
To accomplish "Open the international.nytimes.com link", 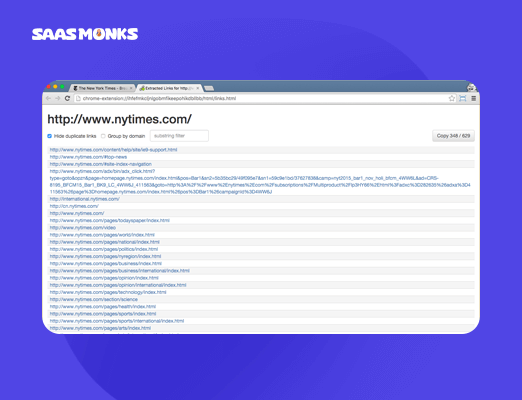I will pos(85,199).
